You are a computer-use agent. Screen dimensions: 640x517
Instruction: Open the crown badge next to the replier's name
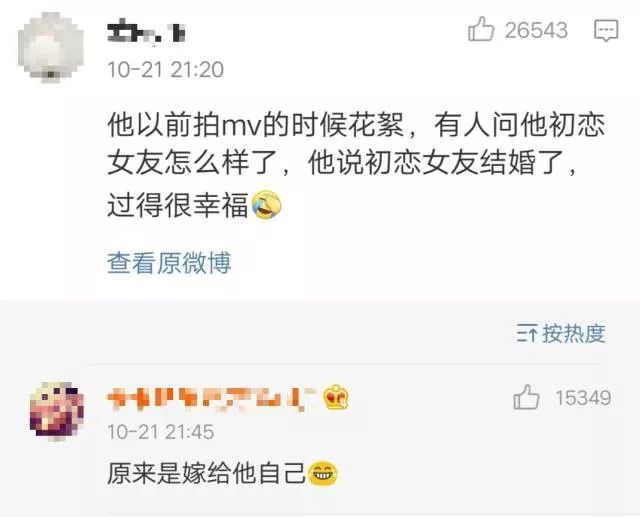coord(336,397)
